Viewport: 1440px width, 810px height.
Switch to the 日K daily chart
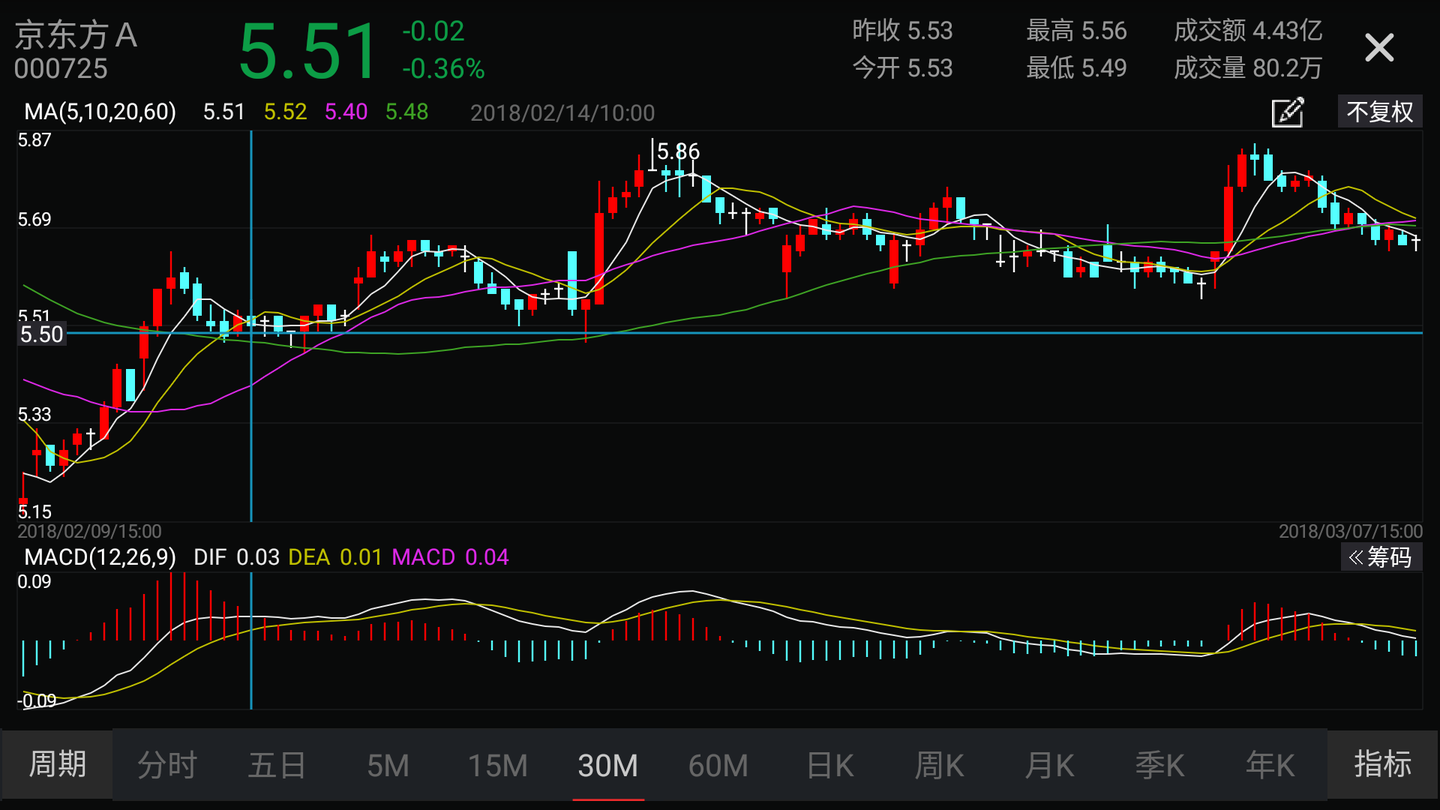pos(829,766)
